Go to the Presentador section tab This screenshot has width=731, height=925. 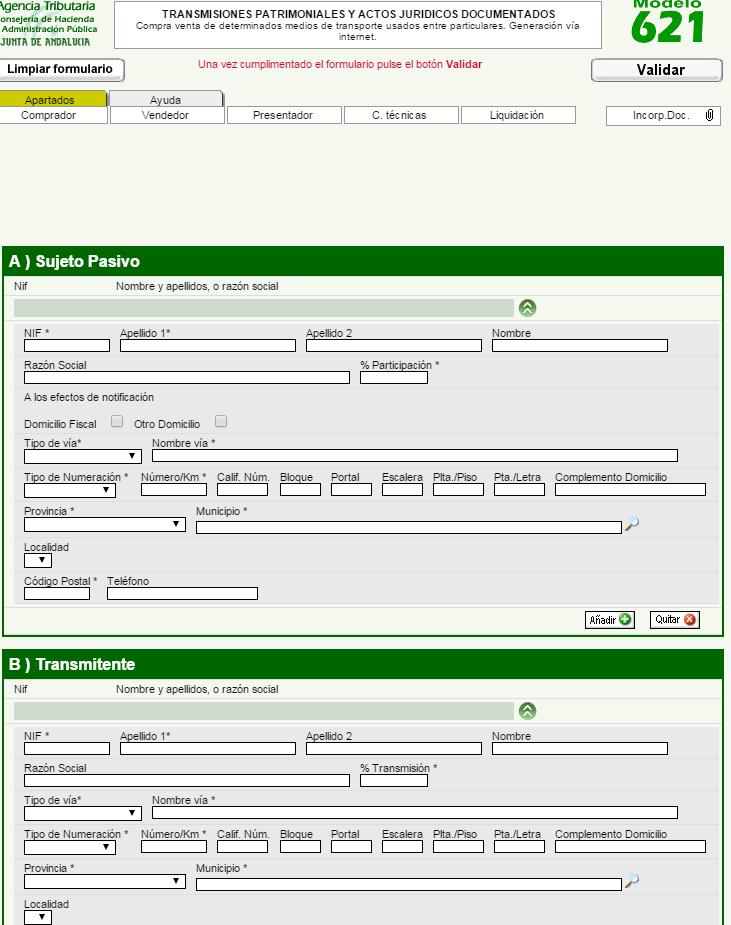click(x=284, y=115)
